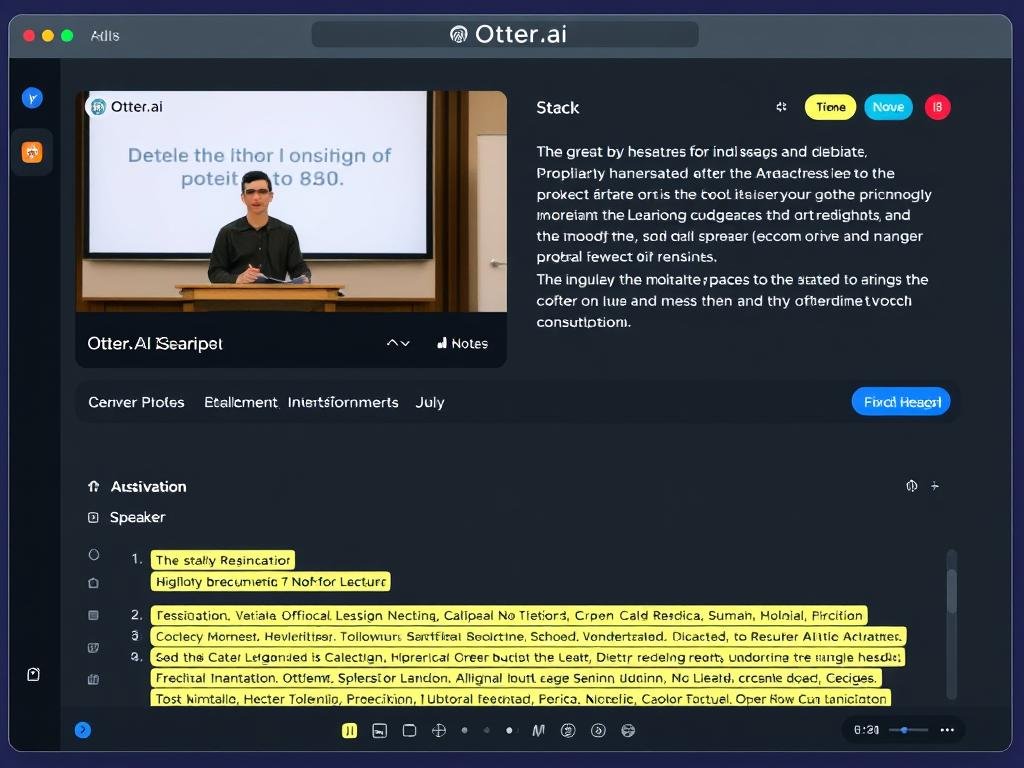The image size is (1024, 768).
Task: Click the Speaker label
Action: click(137, 517)
